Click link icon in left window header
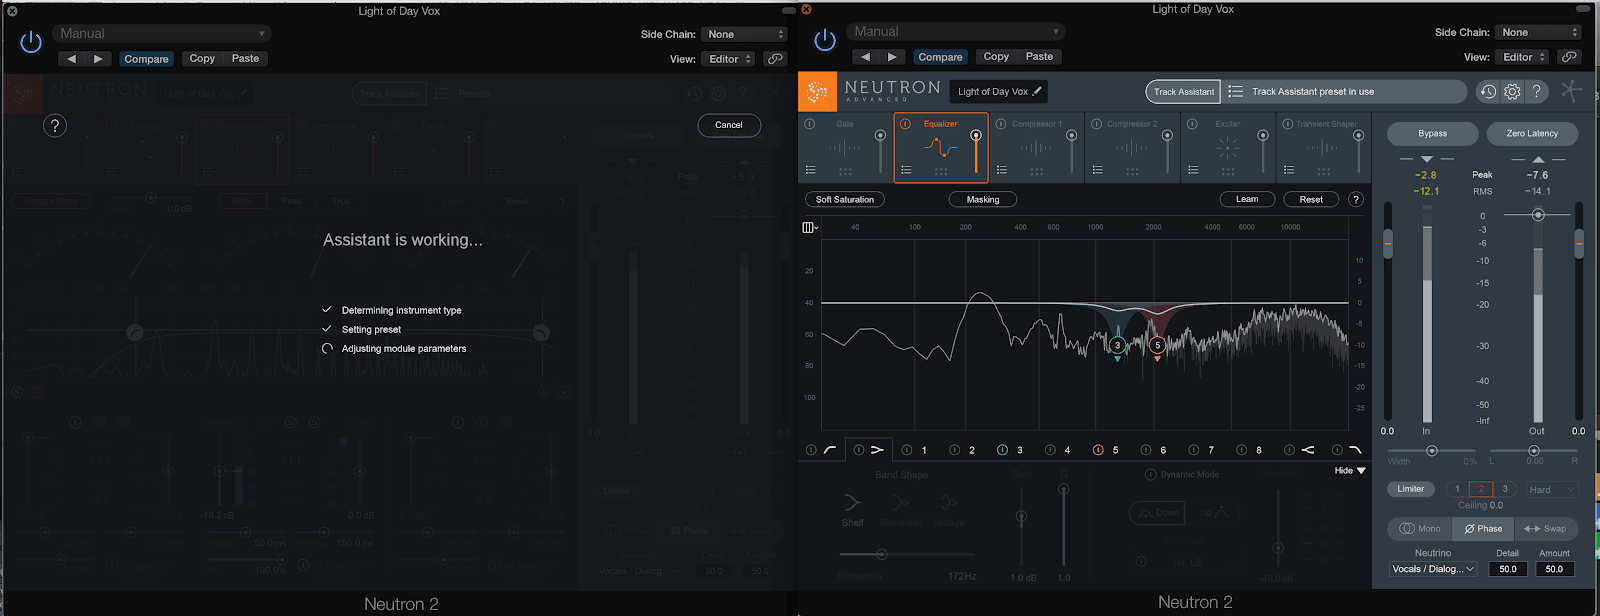1600x616 pixels. (775, 59)
